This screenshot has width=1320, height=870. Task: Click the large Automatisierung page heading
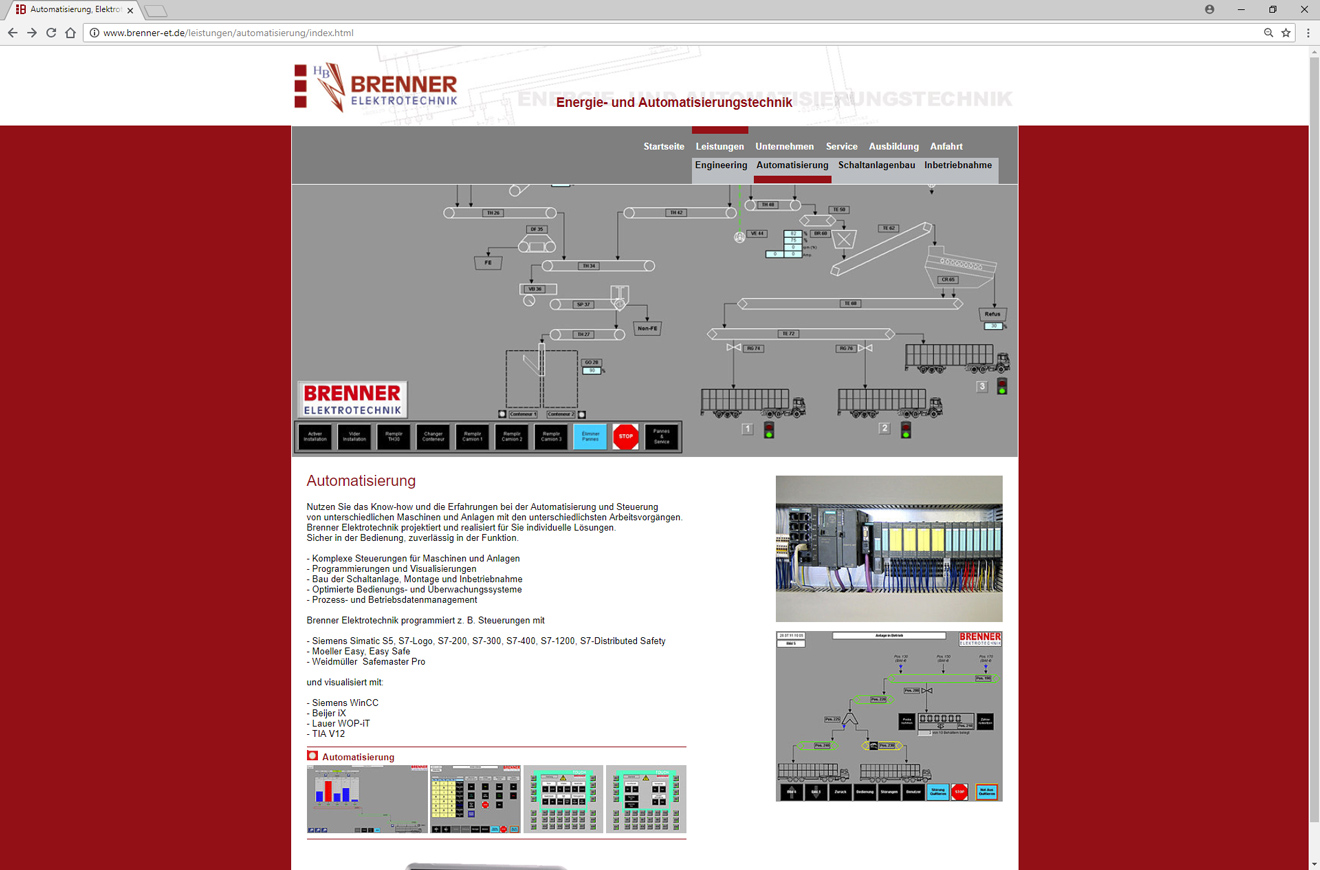[x=361, y=481]
